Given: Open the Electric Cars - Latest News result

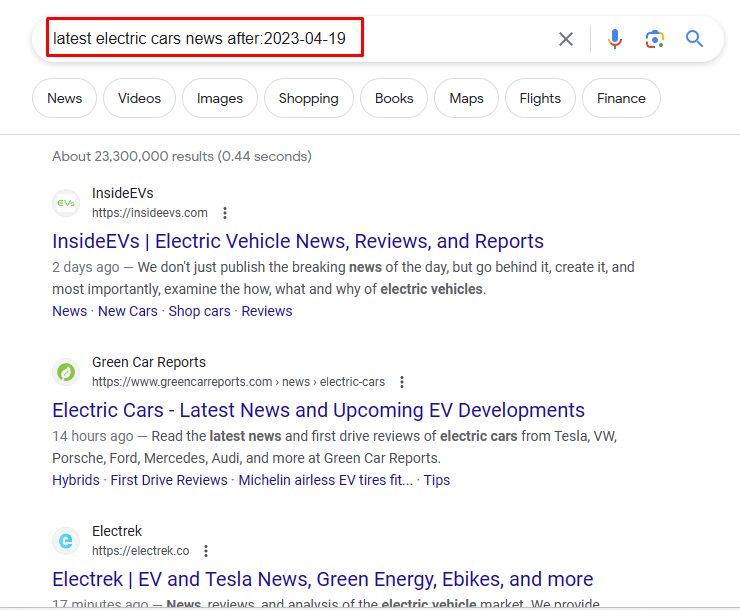Looking at the screenshot, I should pyautogui.click(x=318, y=410).
